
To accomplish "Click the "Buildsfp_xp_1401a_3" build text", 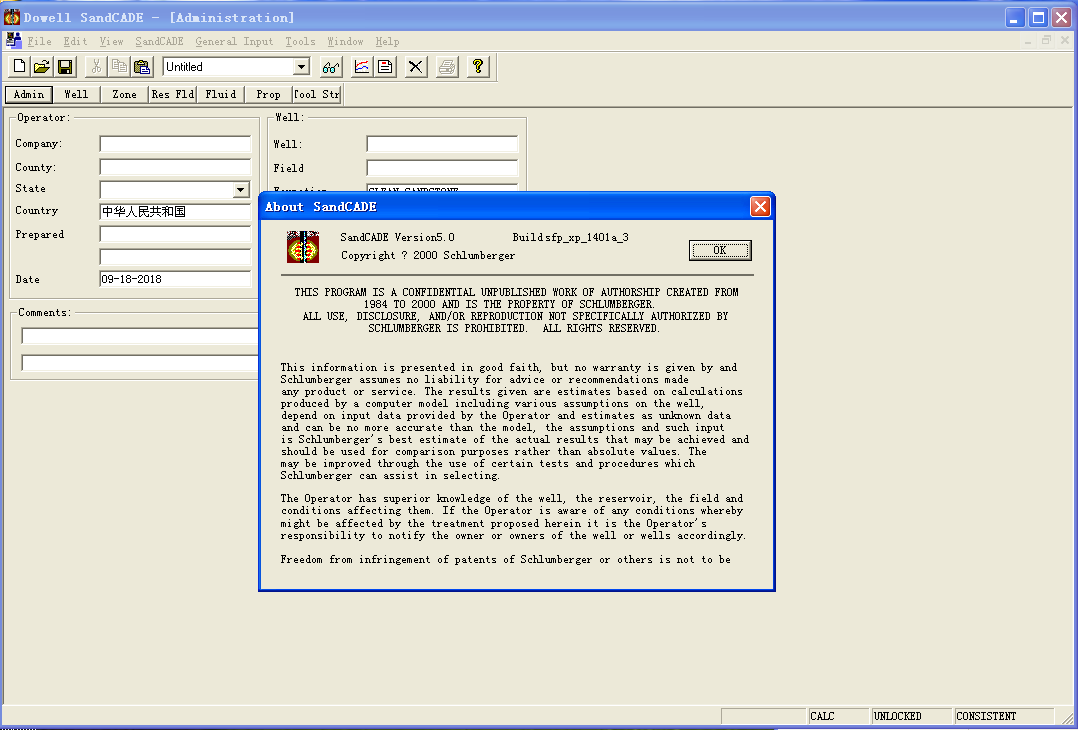I will [571, 237].
